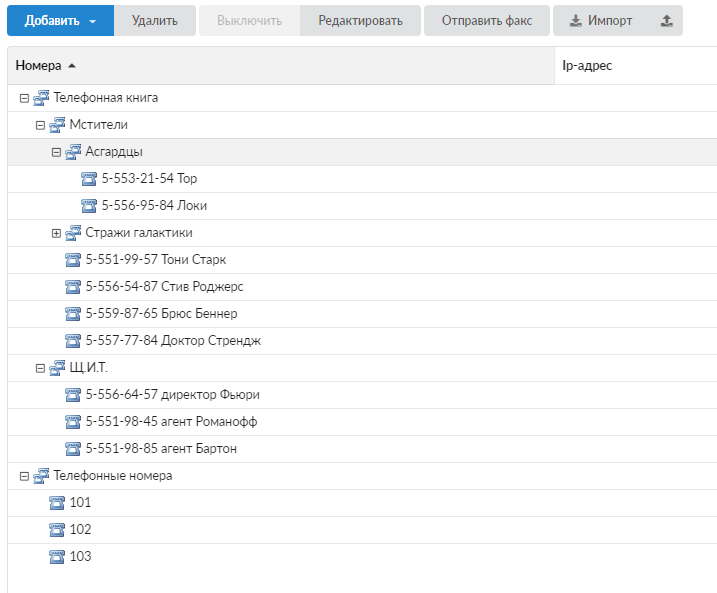Click phone icon for 5-553-21-54 Тор
The image size is (717, 593).
(x=89, y=179)
